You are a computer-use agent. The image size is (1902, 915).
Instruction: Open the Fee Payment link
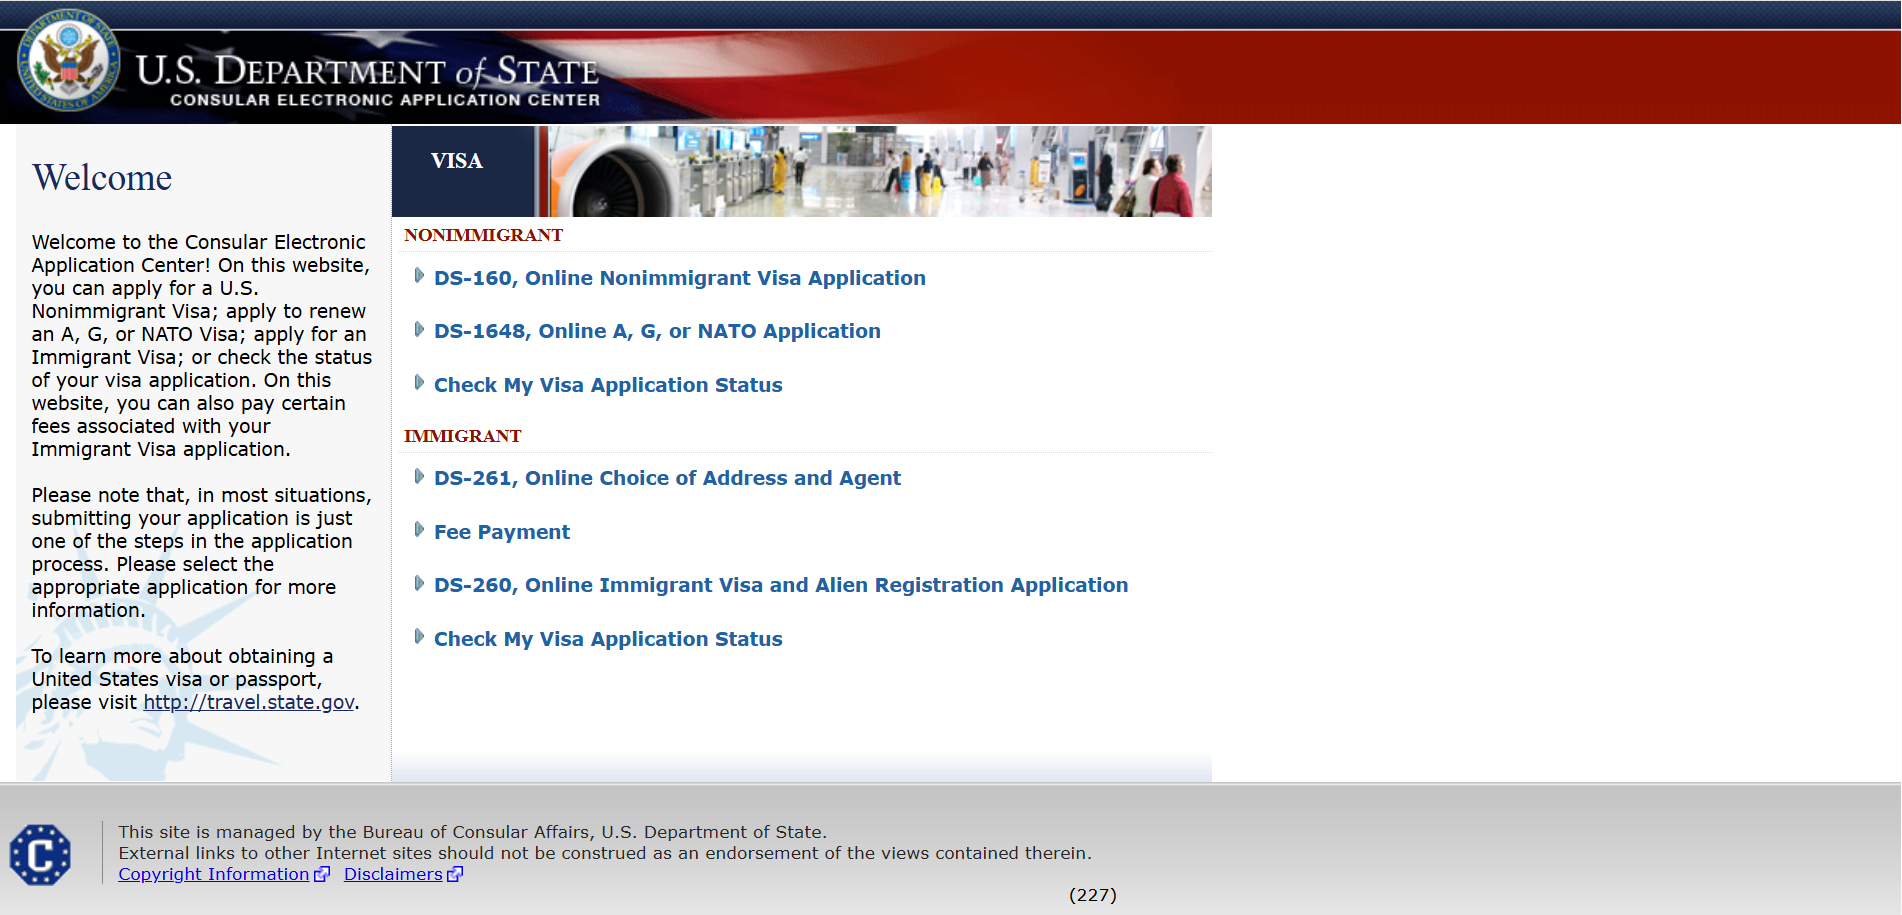point(502,532)
